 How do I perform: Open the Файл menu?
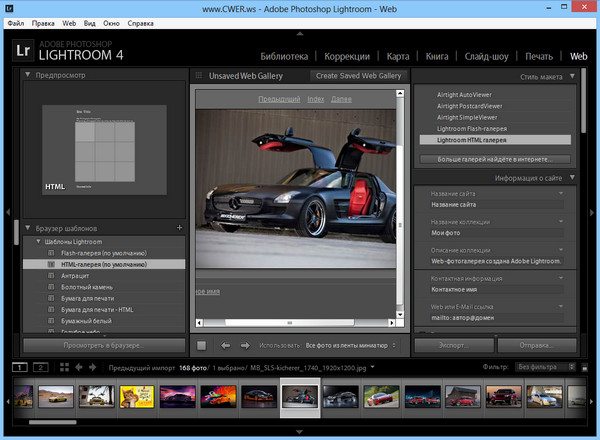[16, 23]
